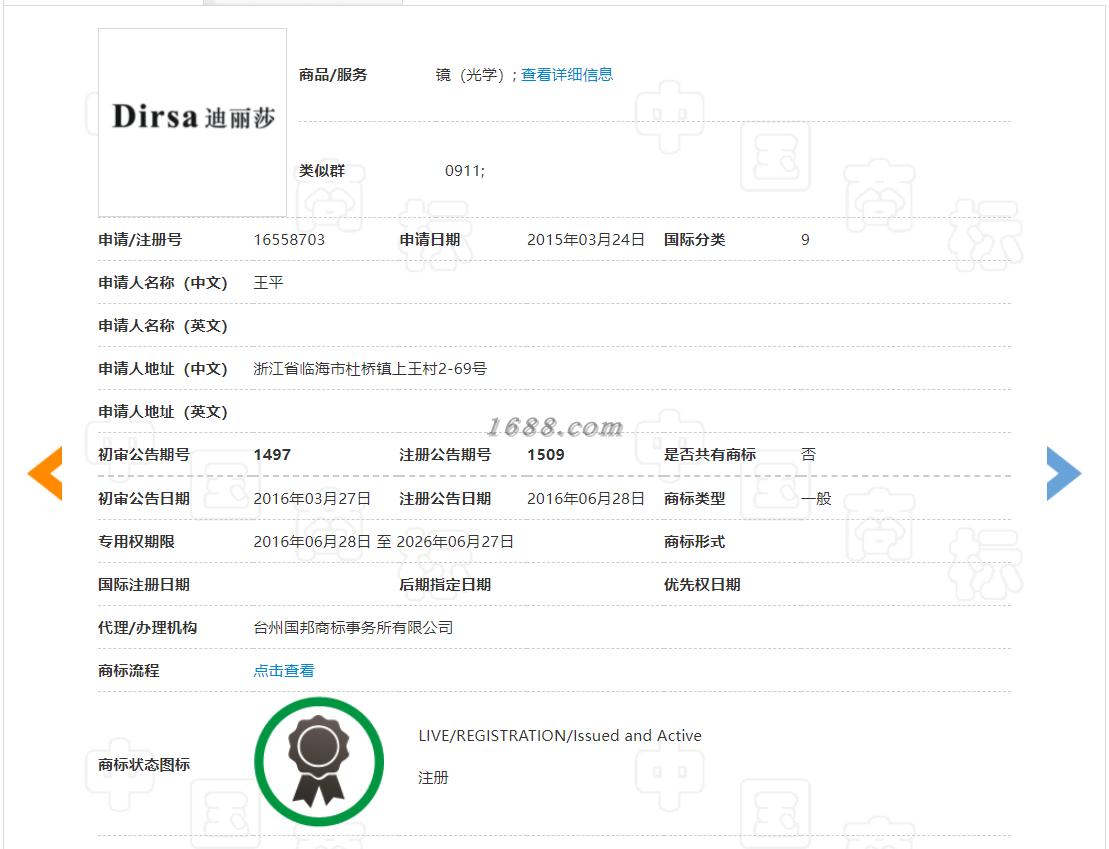Click the agency 台州国邦商标事务所有限公司
Image resolution: width=1109 pixels, height=849 pixels.
(x=353, y=628)
